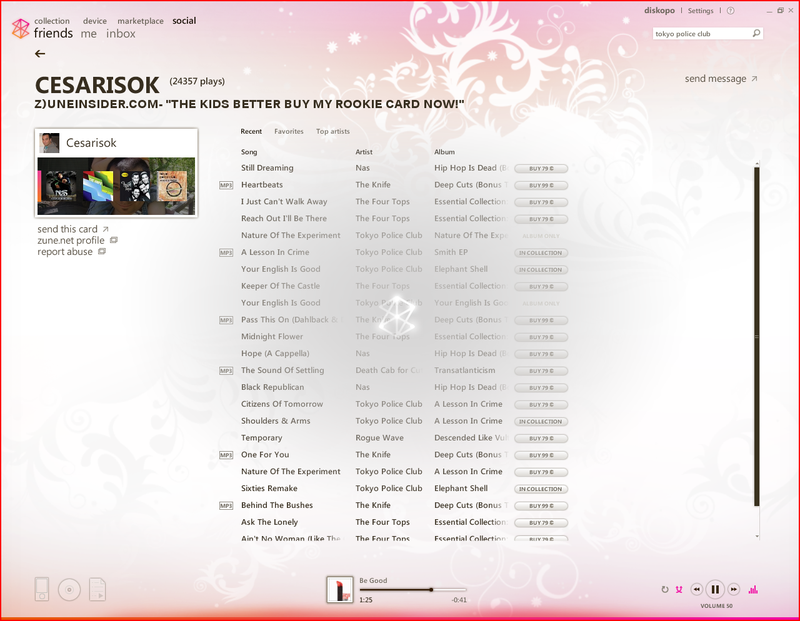Sort by the Album column header
Image resolution: width=800 pixels, height=621 pixels.
tap(444, 152)
